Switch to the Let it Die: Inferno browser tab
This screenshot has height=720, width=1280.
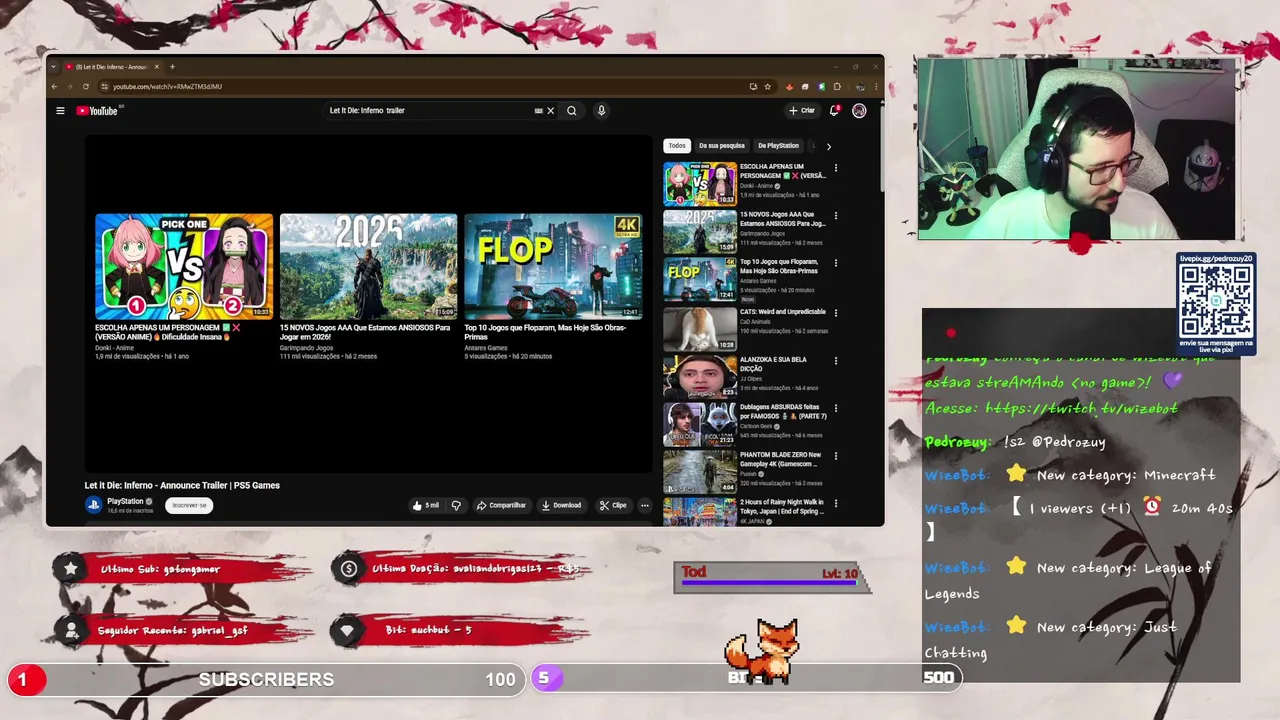(x=112, y=67)
